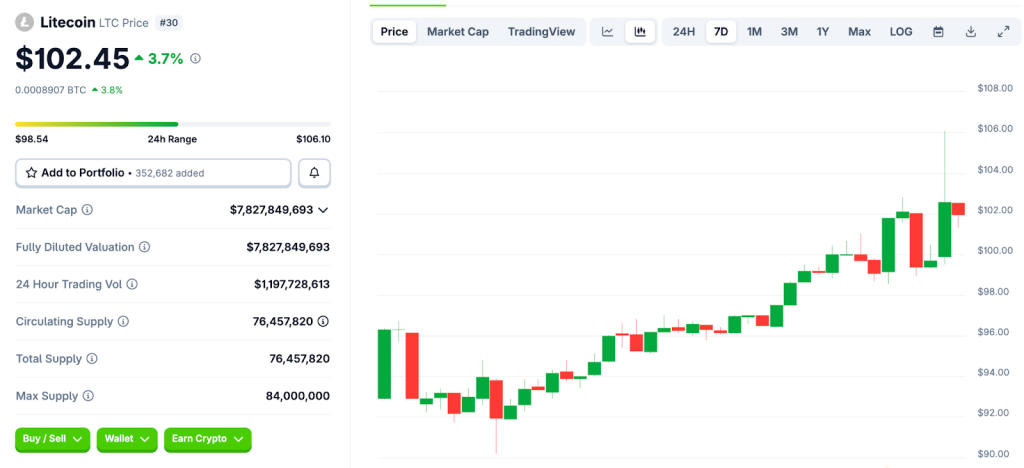Open the Buy / Sell dropdown
Image resolution: width=1024 pixels, height=468 pixels.
click(52, 439)
